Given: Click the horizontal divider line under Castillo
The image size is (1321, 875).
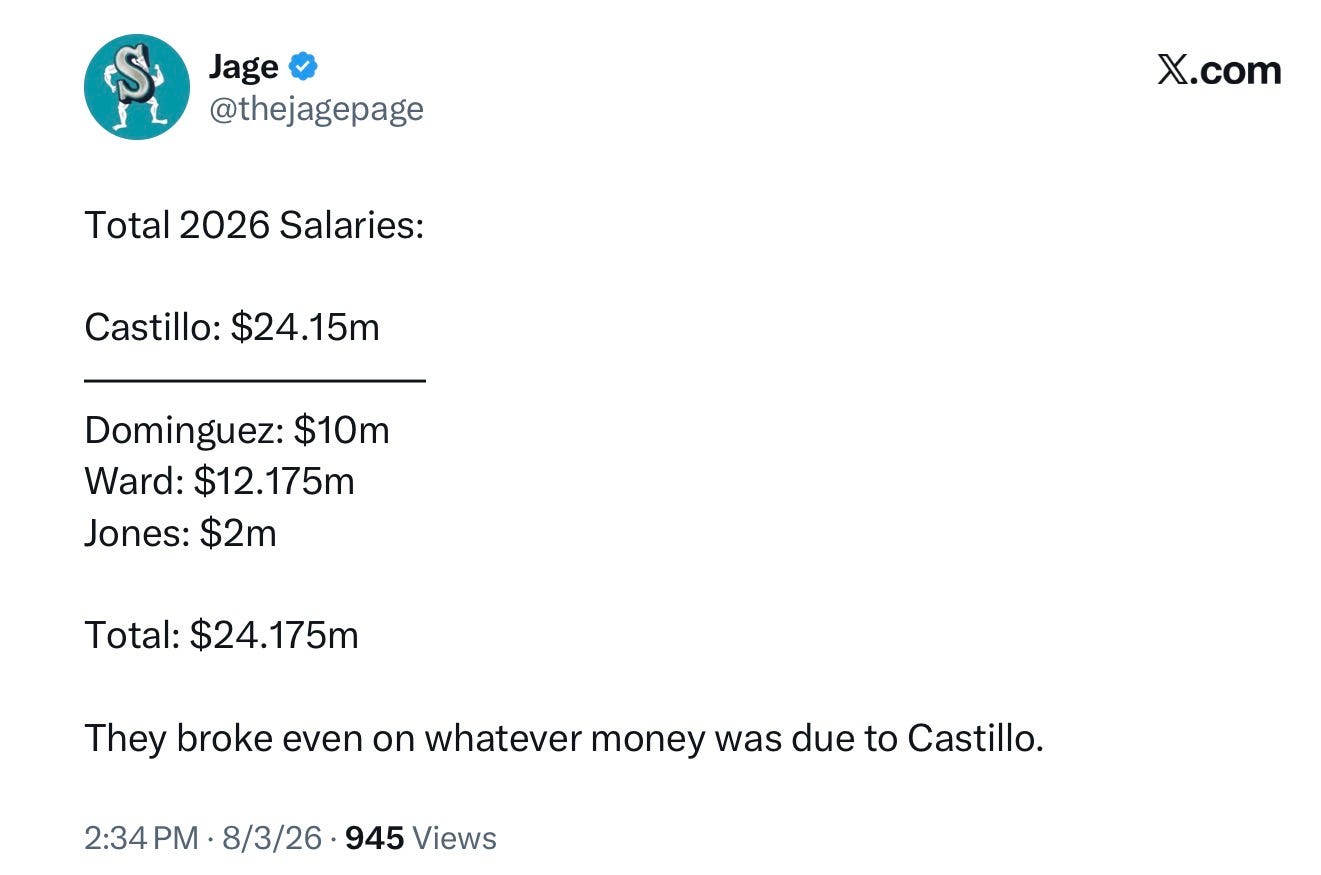Looking at the screenshot, I should click(x=255, y=380).
